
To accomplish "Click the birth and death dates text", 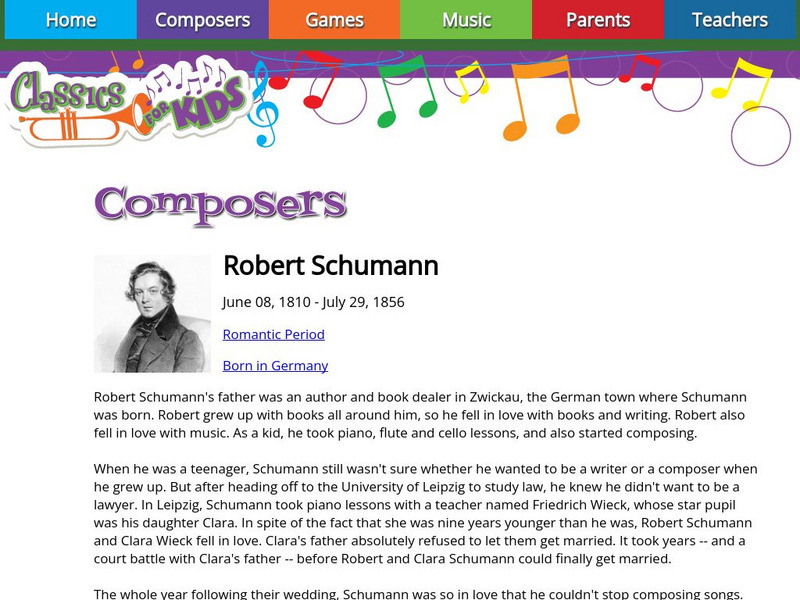I will (x=313, y=302).
